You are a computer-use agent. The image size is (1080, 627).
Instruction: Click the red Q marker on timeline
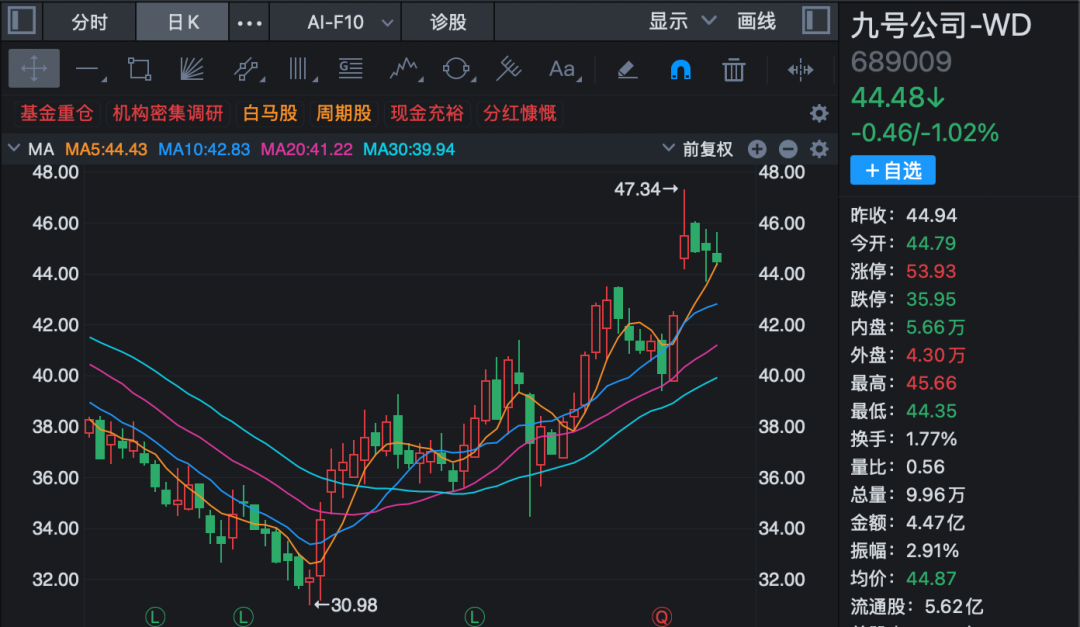tap(662, 616)
